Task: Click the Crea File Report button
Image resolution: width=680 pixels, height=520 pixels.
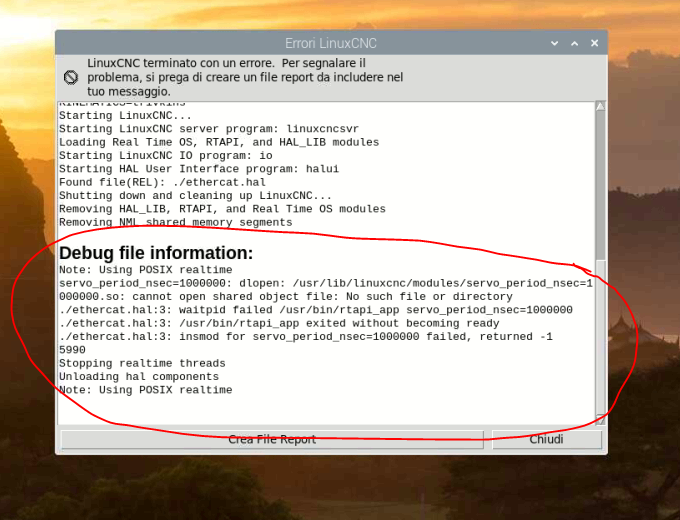Action: point(272,439)
